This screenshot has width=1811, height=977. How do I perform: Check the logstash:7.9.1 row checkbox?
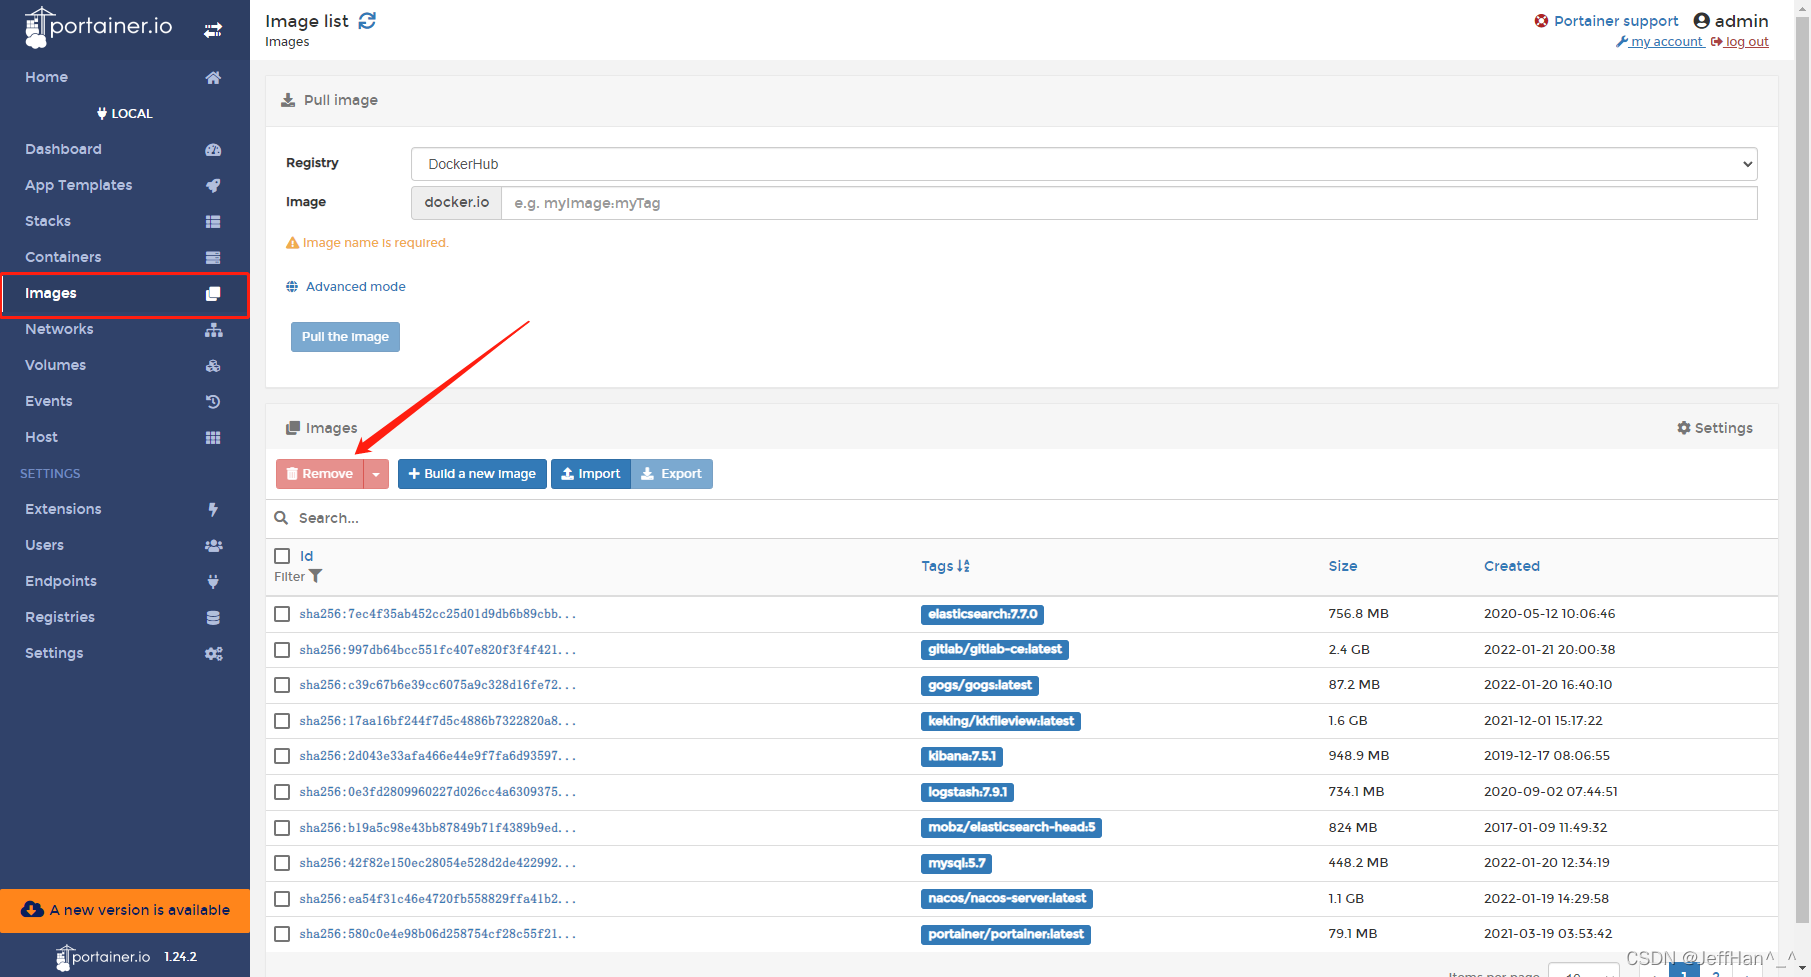(x=282, y=792)
